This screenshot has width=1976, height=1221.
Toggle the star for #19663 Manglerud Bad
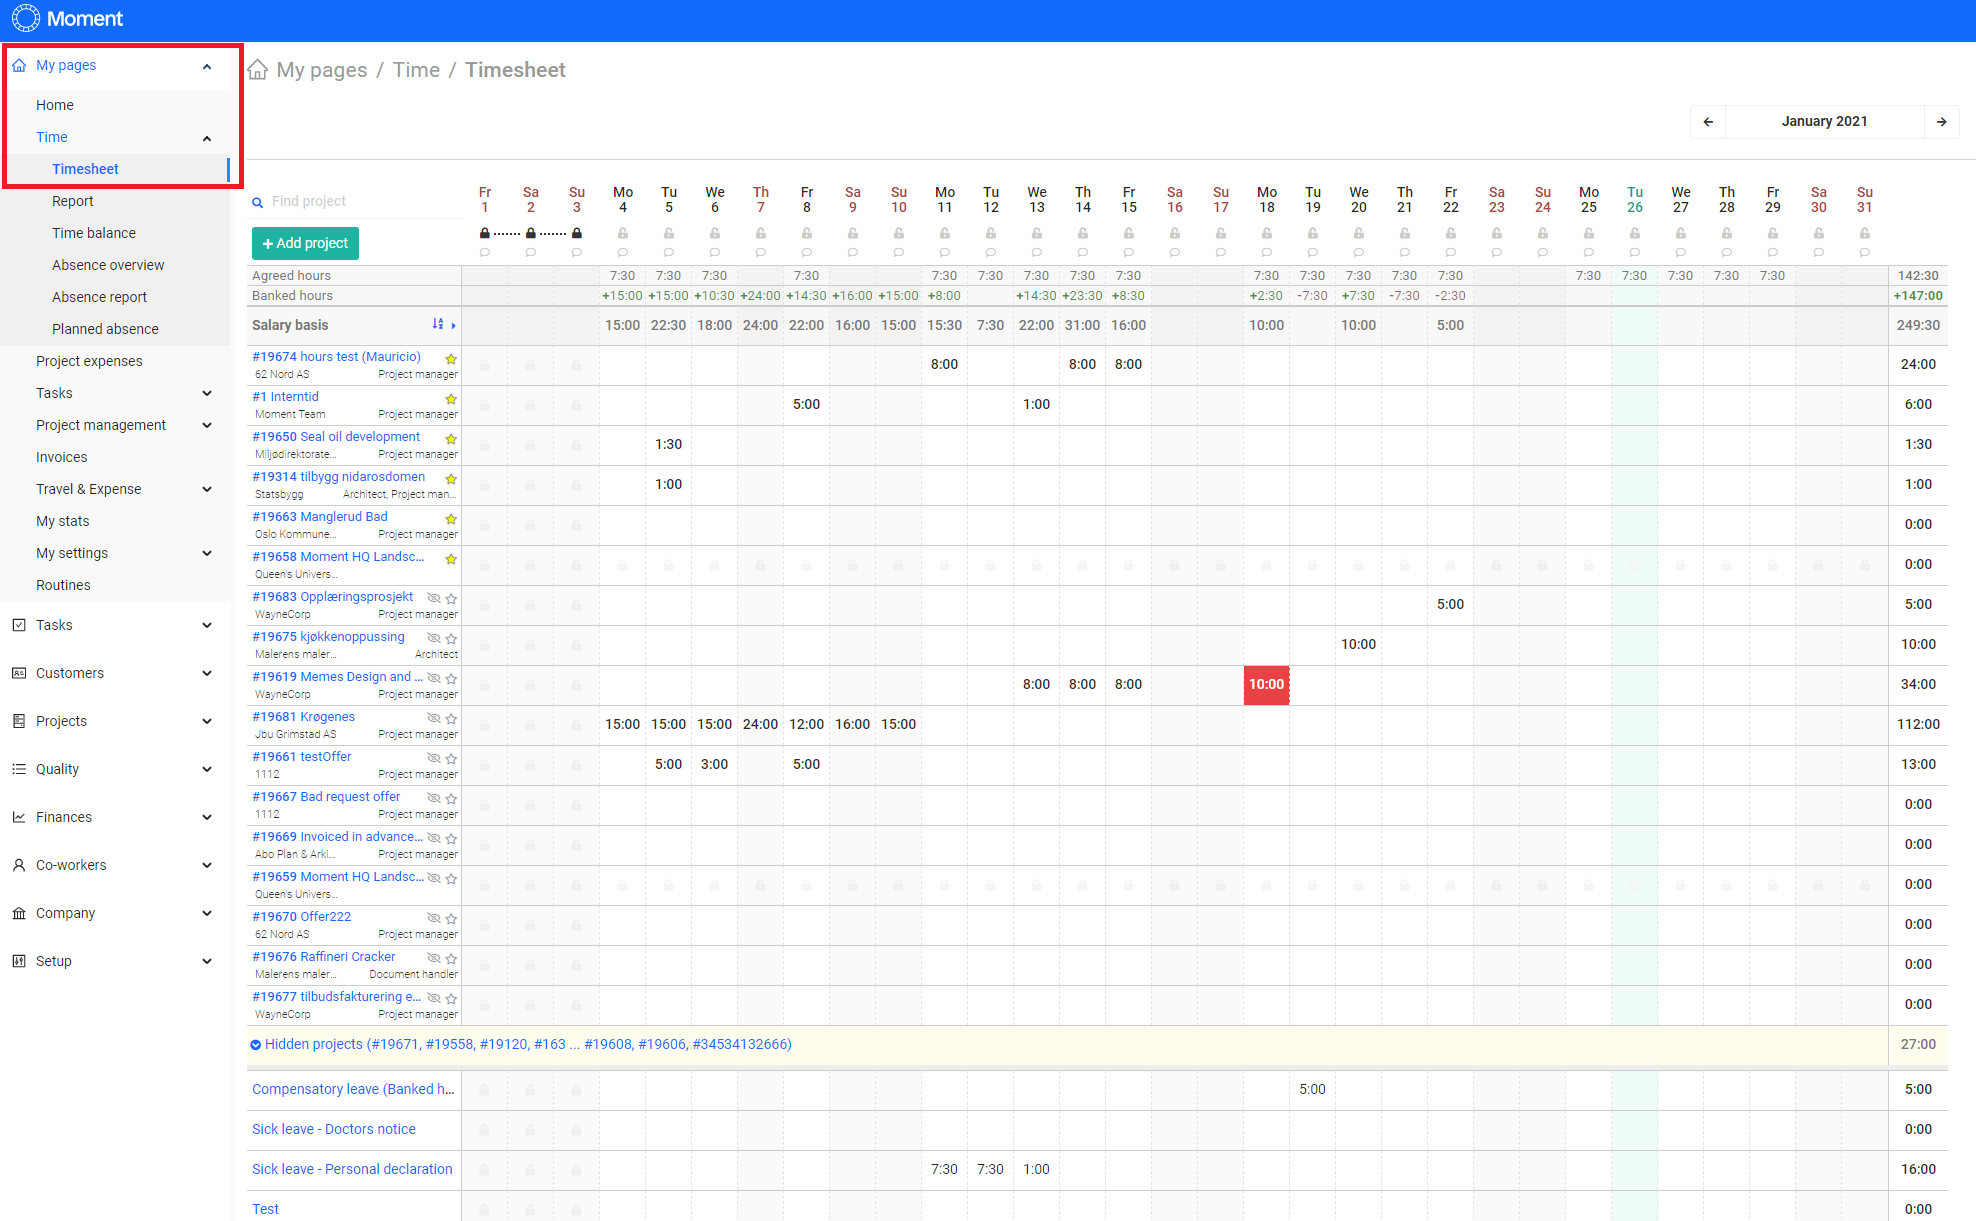point(451,519)
